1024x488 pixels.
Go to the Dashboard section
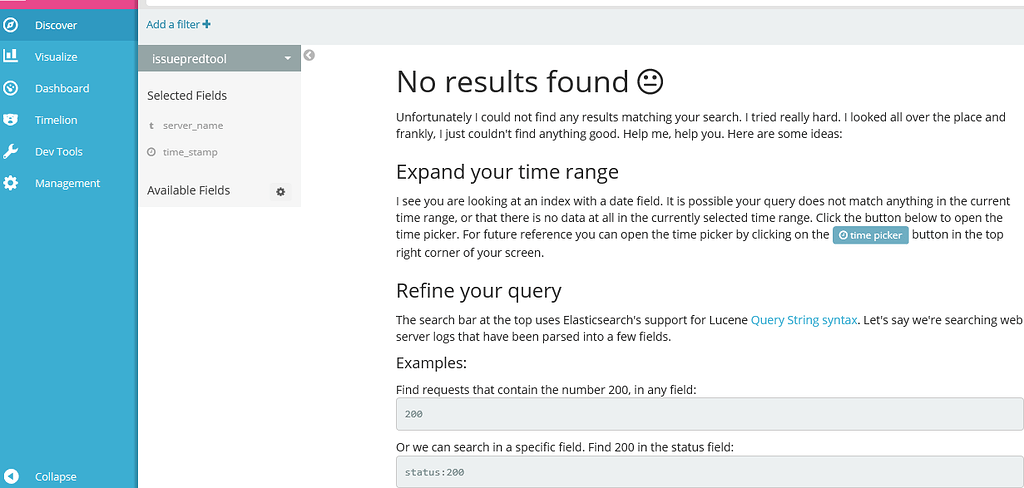62,88
